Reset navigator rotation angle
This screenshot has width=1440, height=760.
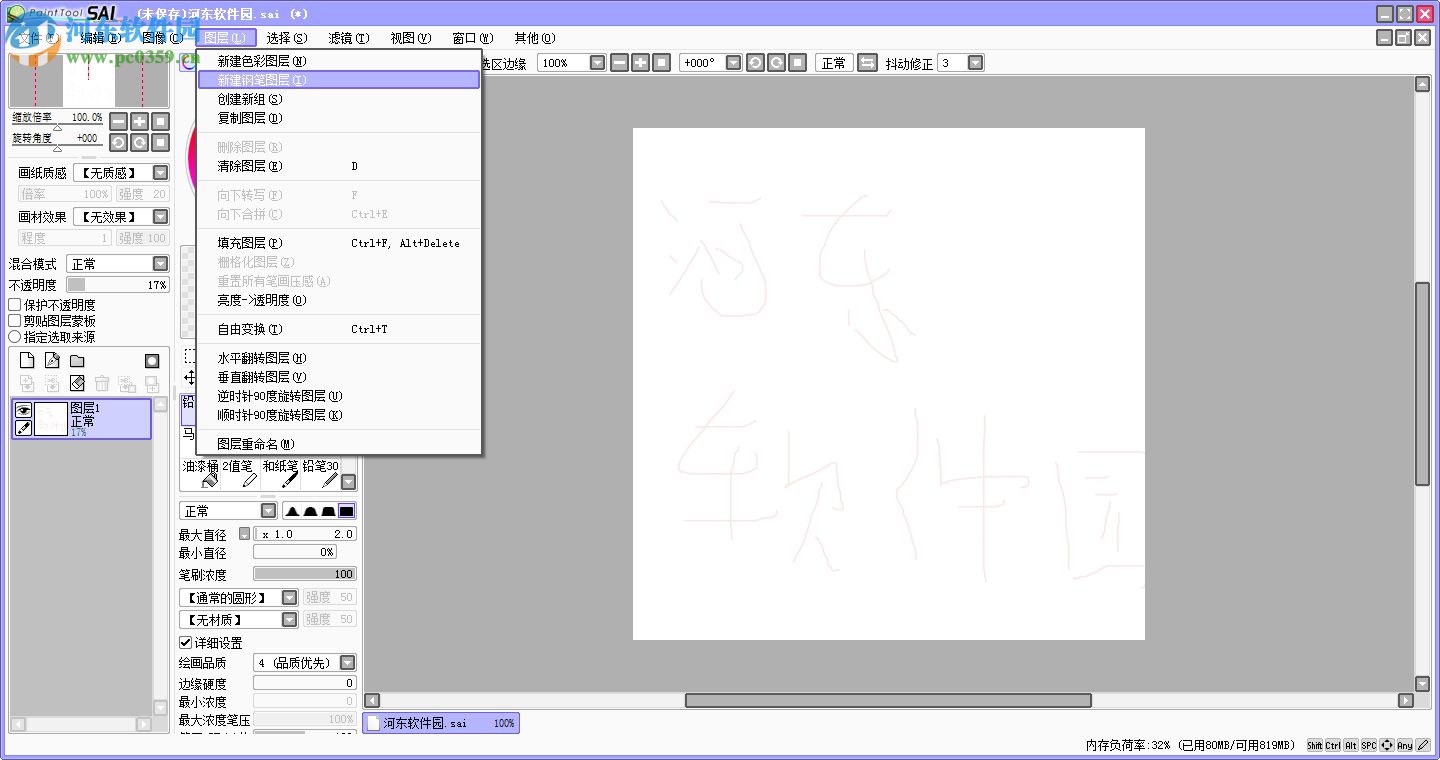point(160,142)
